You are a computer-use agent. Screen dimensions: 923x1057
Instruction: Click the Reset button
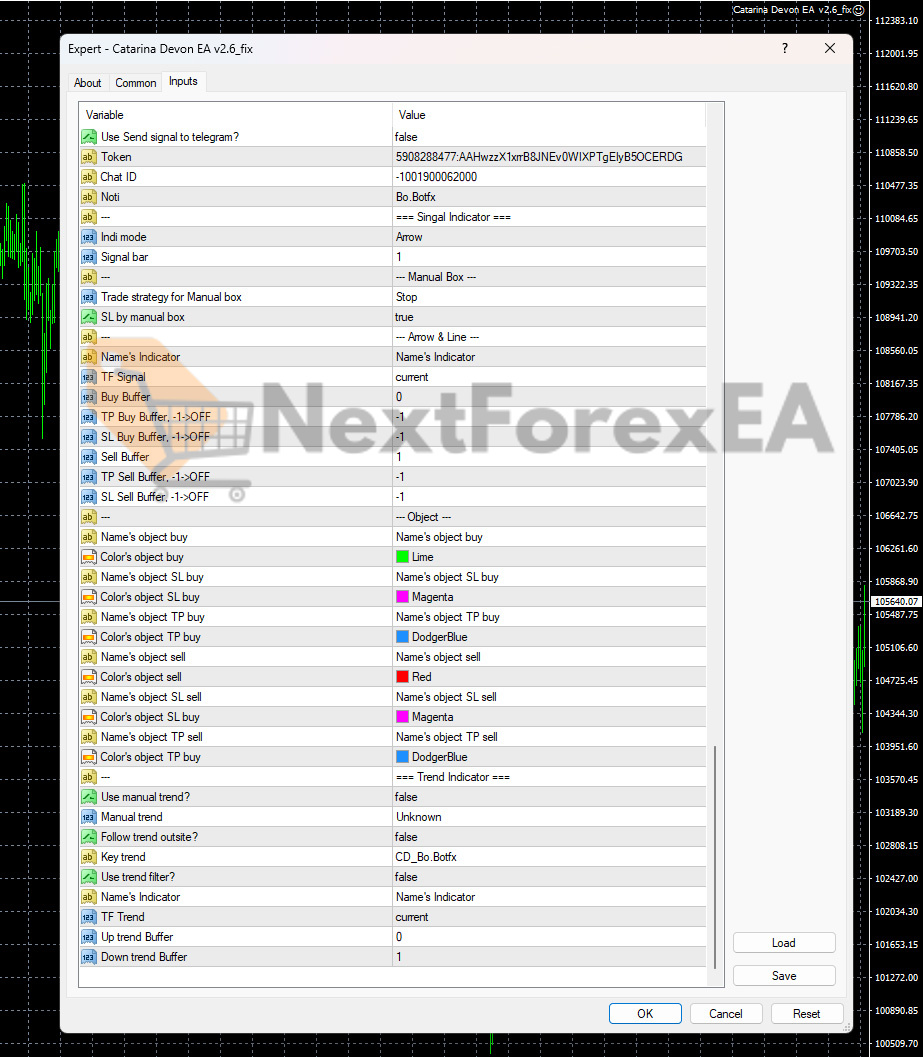tap(806, 1013)
